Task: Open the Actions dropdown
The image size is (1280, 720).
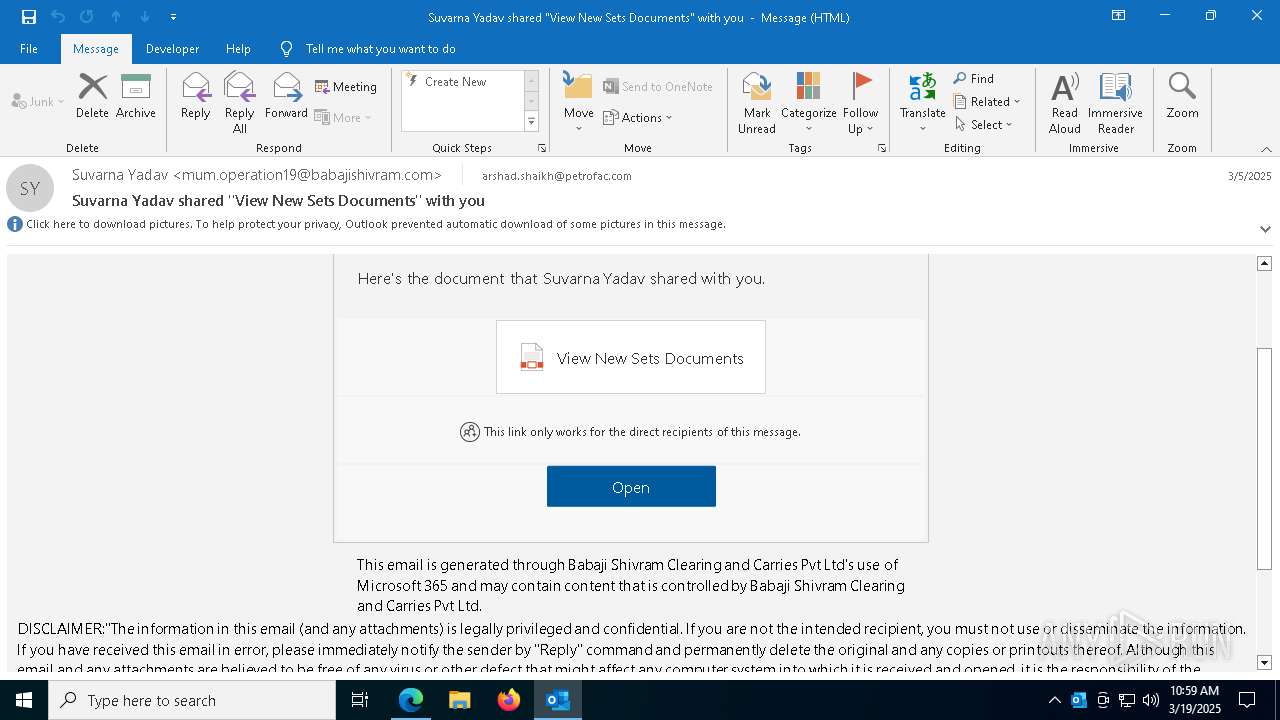Action: [638, 117]
